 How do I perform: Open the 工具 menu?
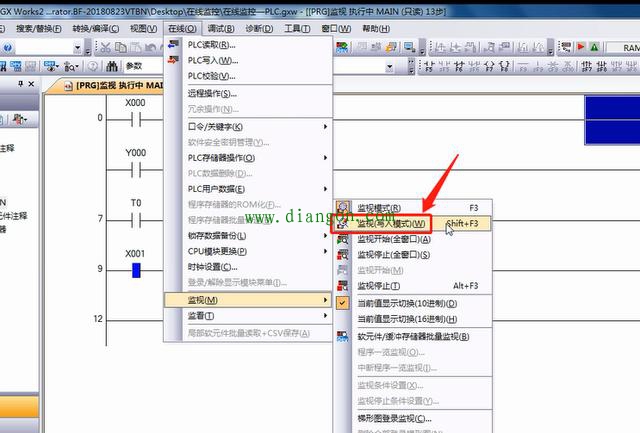pyautogui.click(x=297, y=29)
